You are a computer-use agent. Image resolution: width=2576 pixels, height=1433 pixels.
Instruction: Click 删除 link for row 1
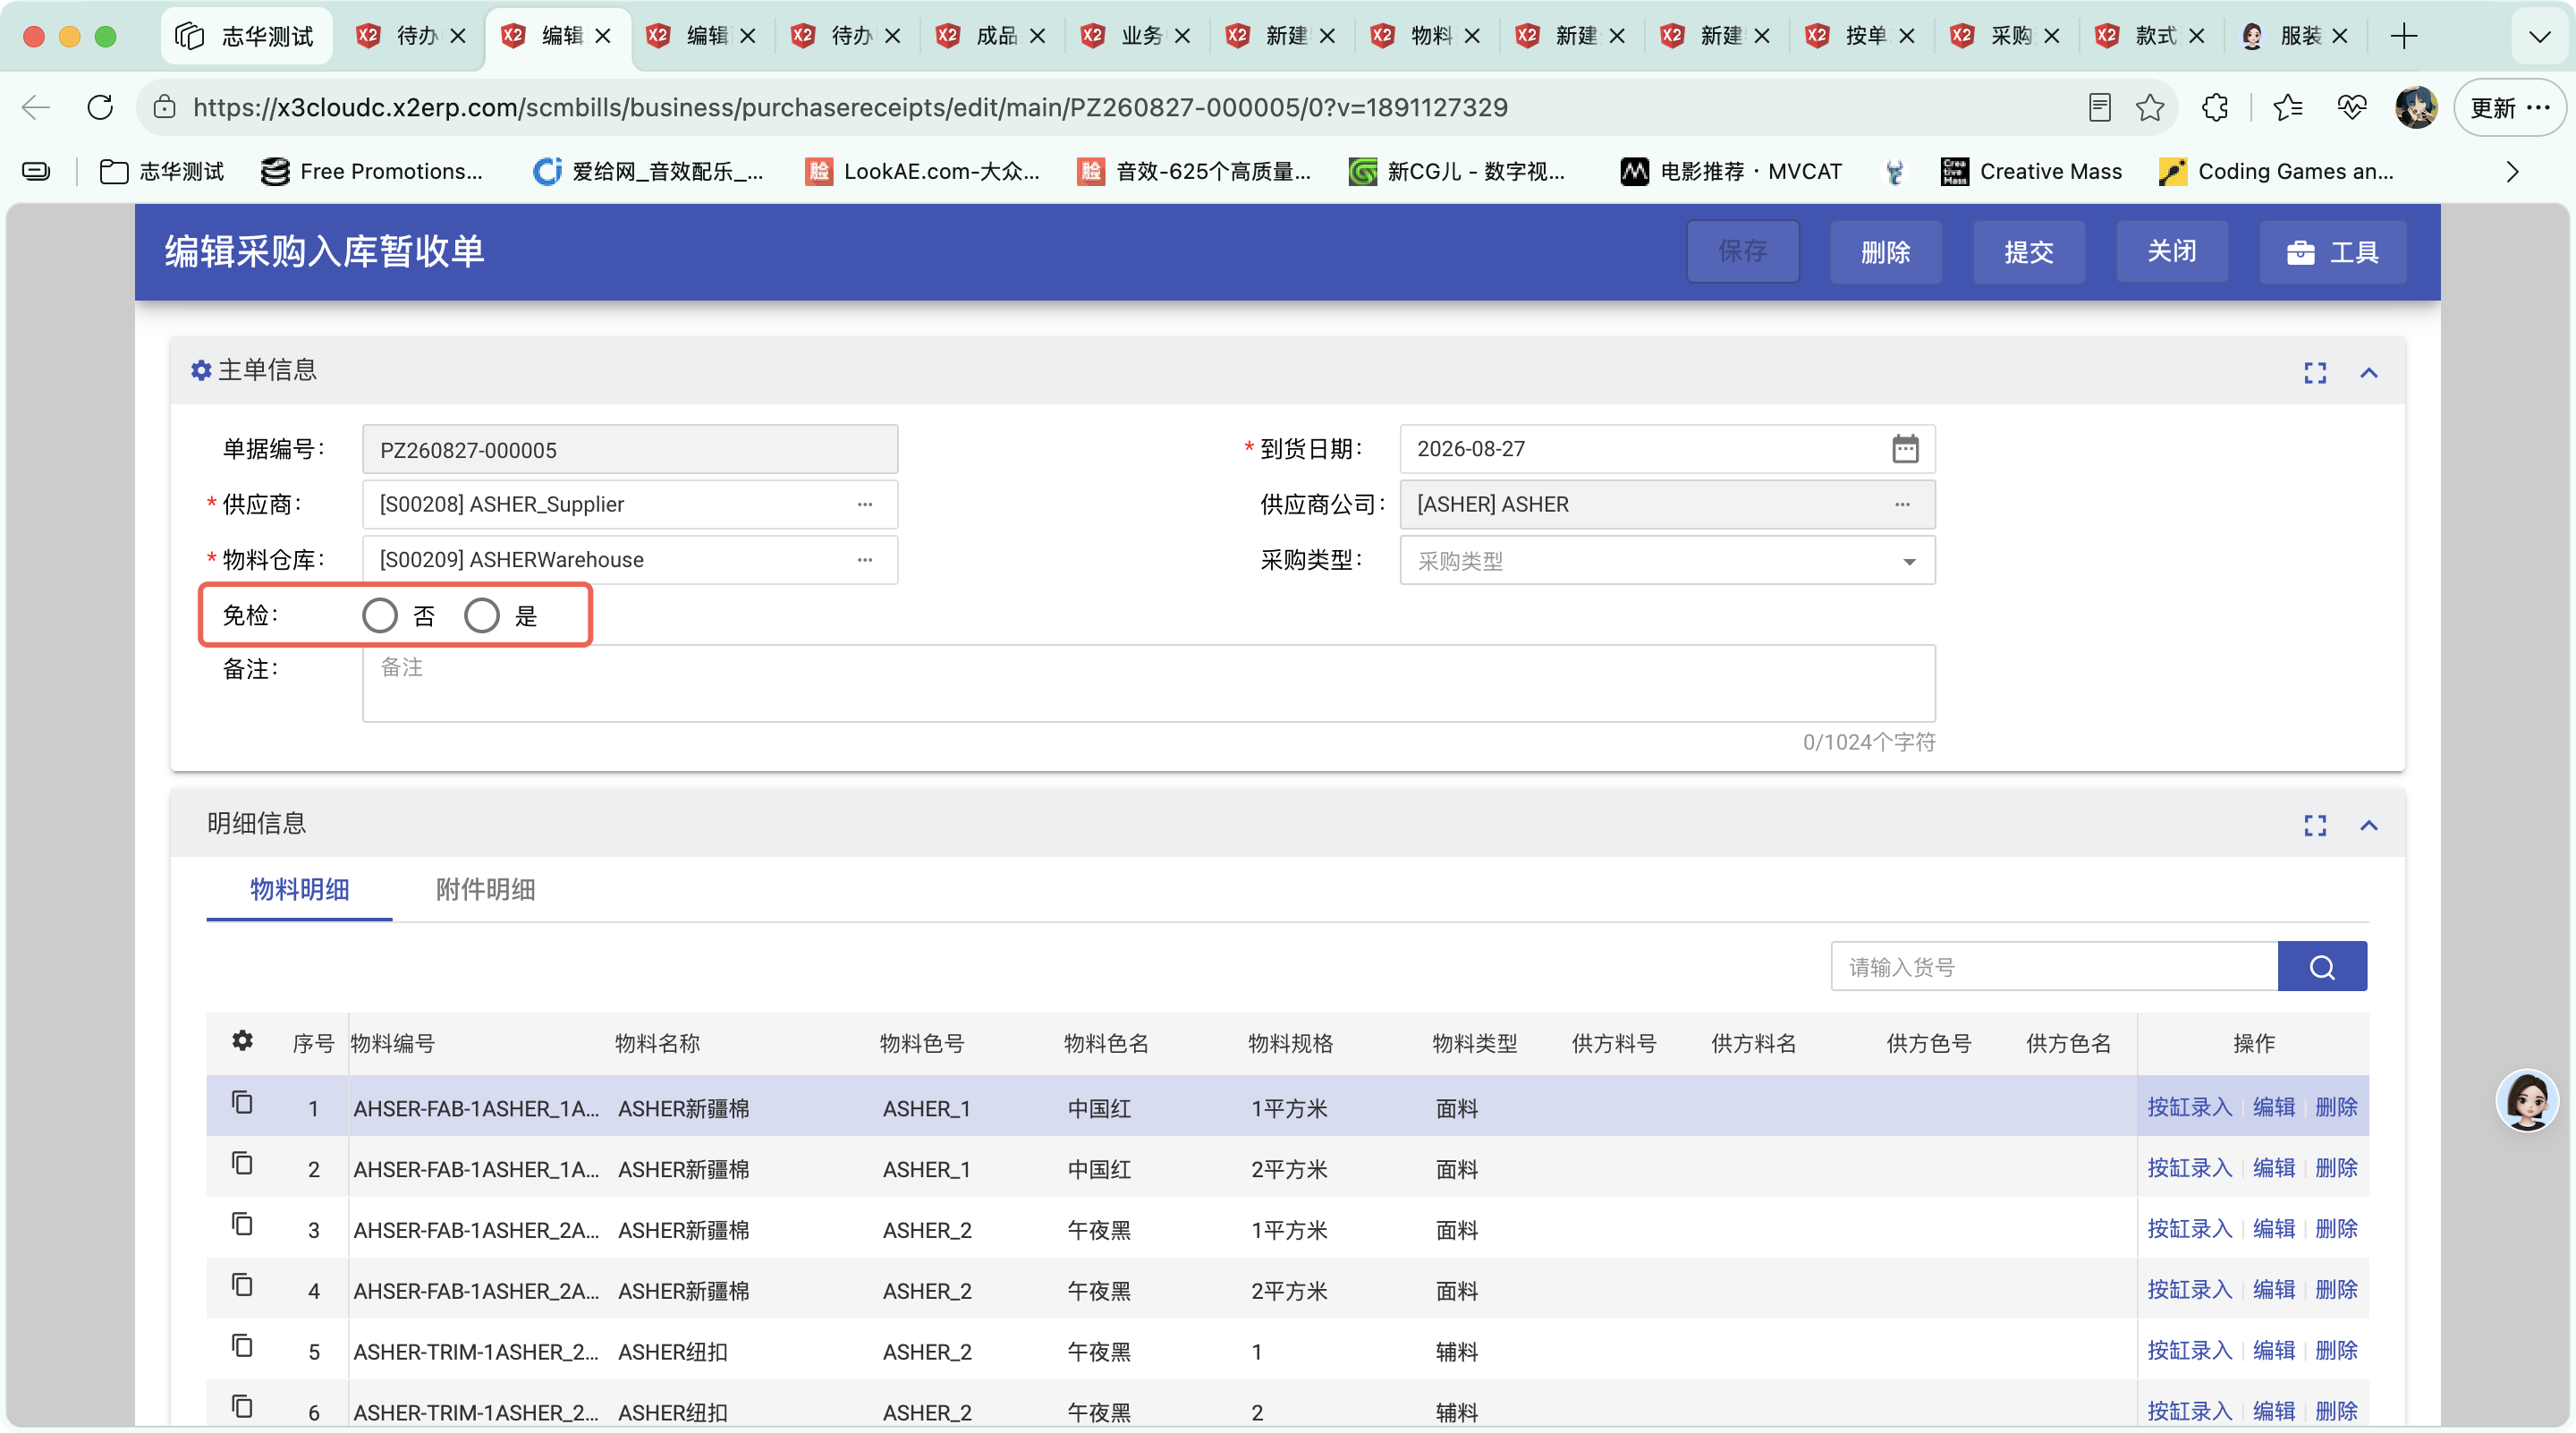(x=2337, y=1107)
